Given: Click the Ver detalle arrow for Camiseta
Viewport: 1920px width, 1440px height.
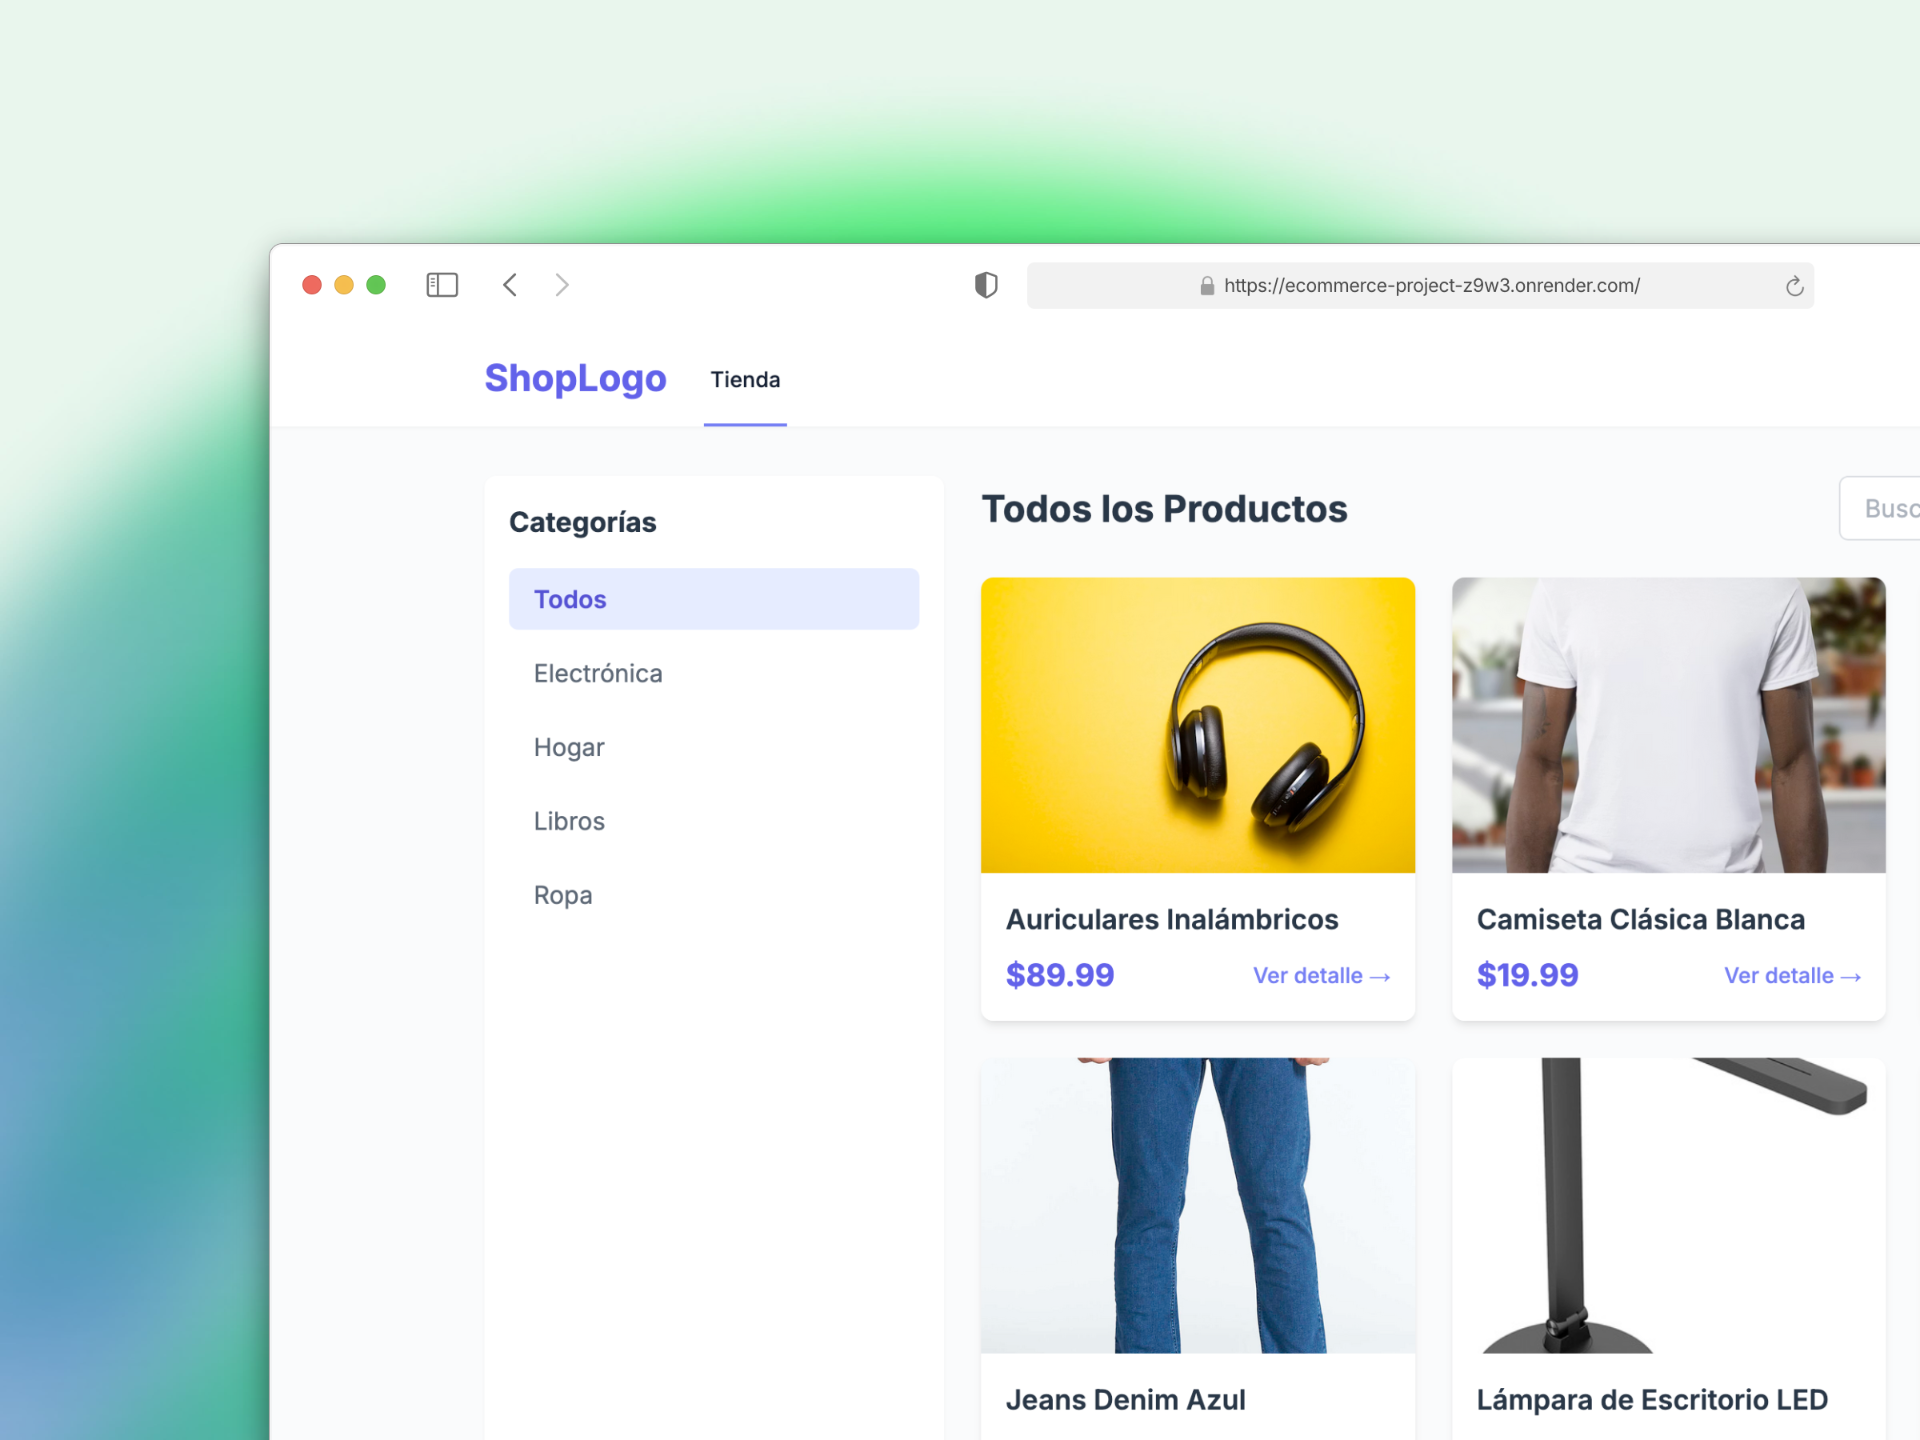Looking at the screenshot, I should coord(1791,975).
